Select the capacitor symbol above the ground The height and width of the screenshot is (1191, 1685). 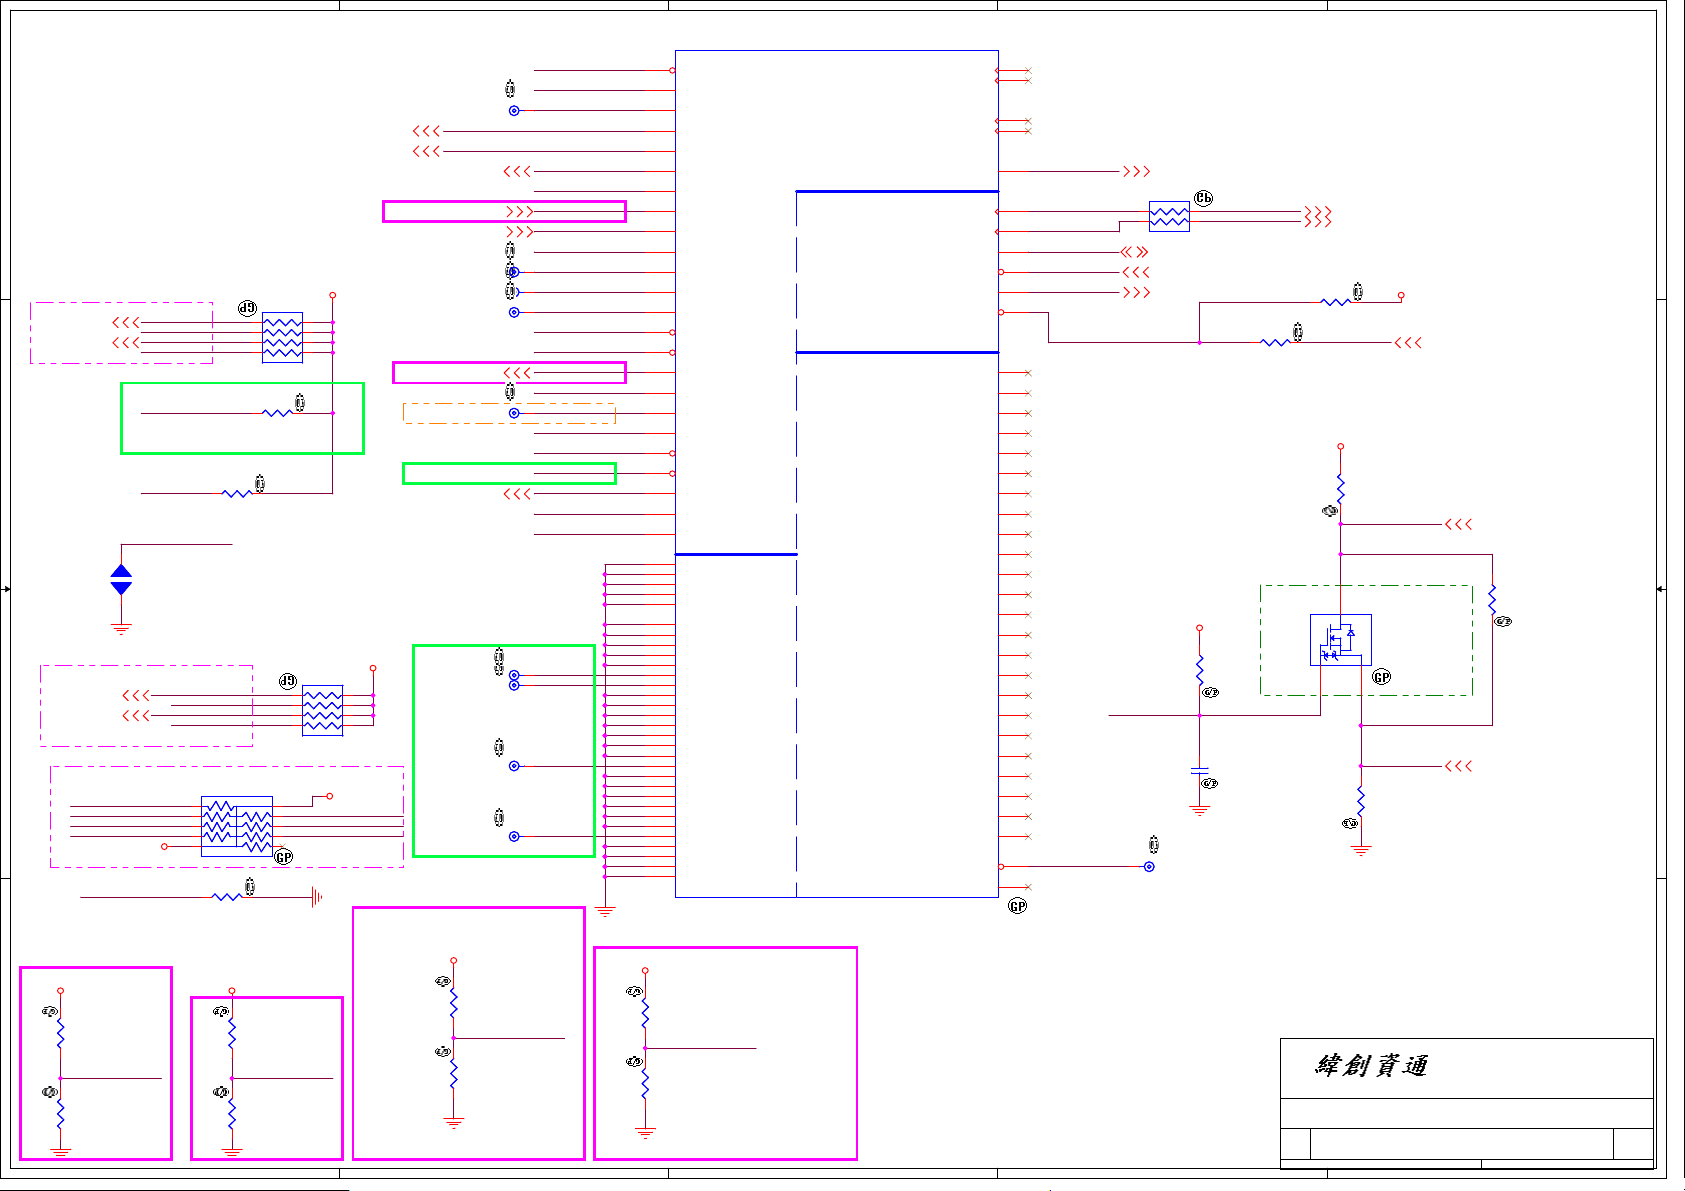tap(1199, 771)
